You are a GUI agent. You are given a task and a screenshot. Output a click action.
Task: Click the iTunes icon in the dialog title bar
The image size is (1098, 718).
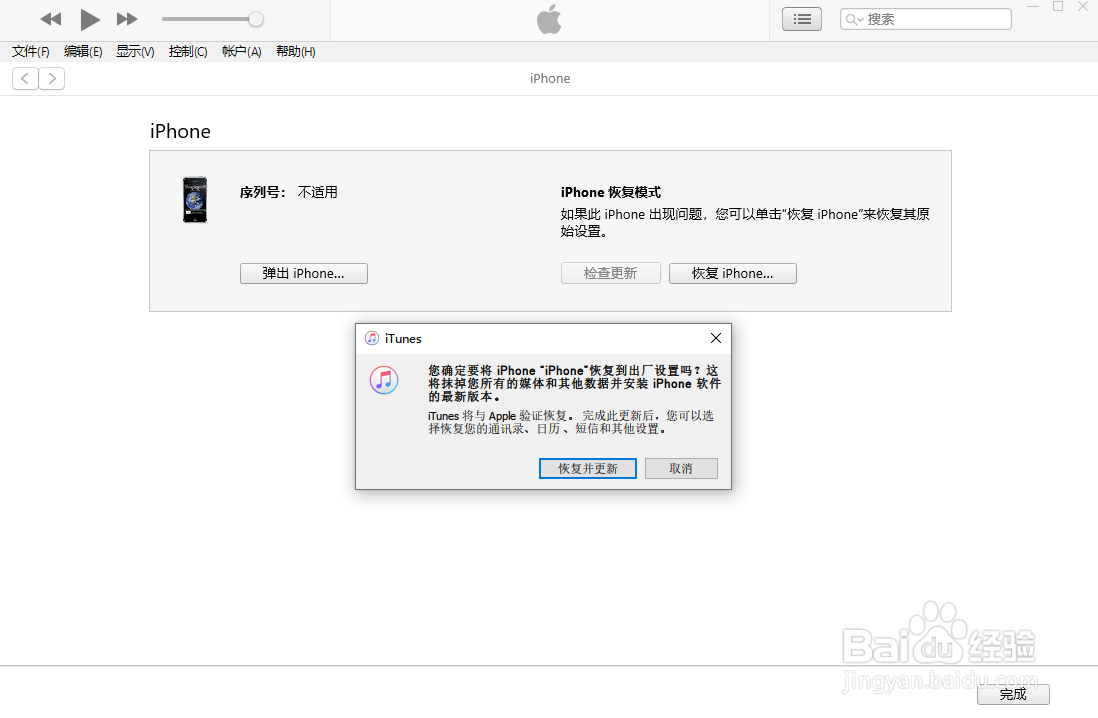click(x=372, y=338)
